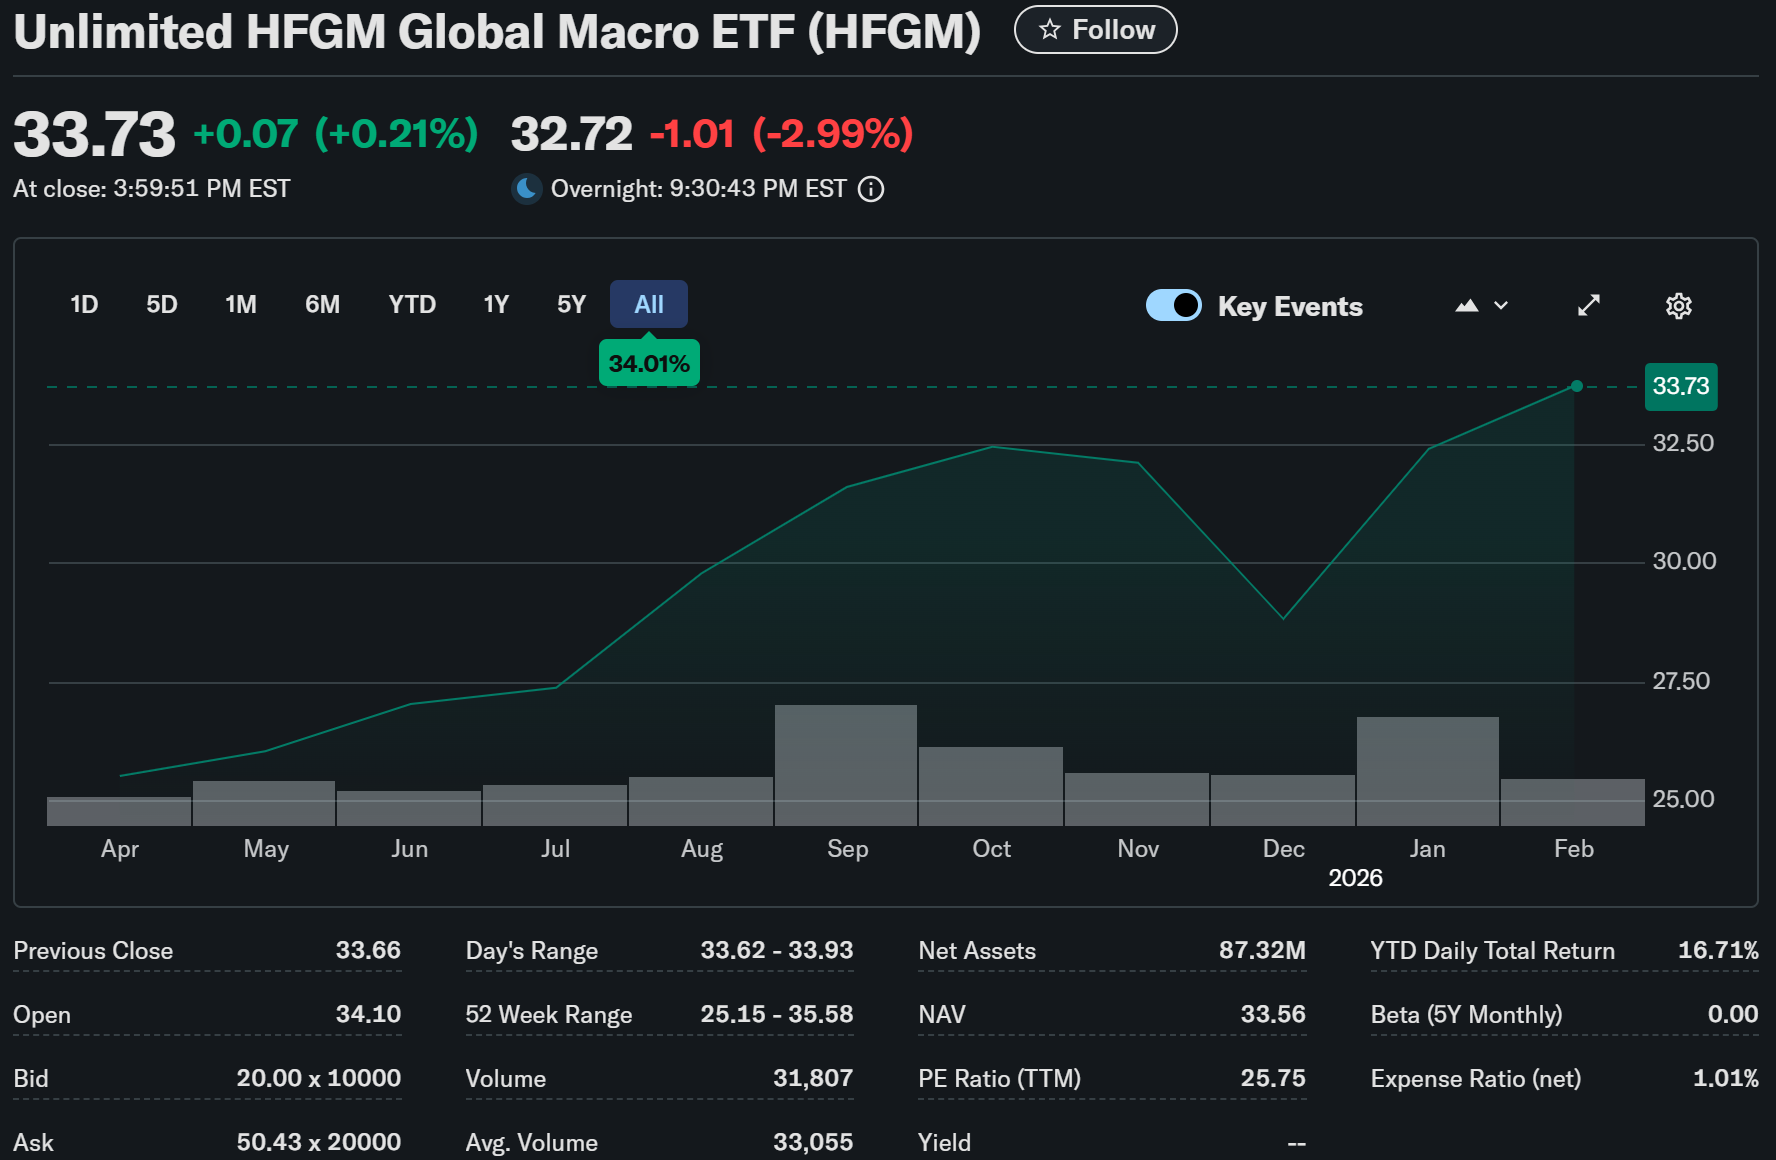Click the 30.00 price axis label
Image resolution: width=1776 pixels, height=1160 pixels.
[1684, 561]
